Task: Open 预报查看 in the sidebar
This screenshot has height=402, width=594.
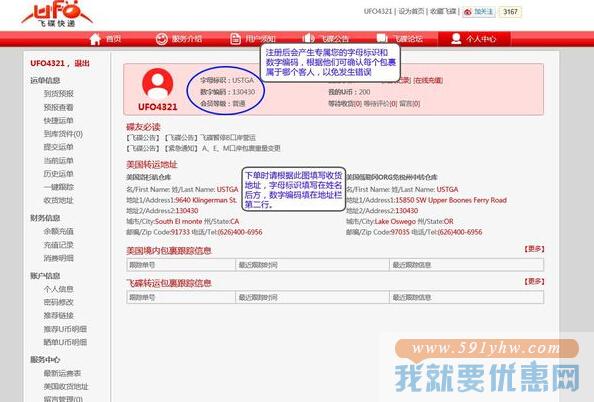Action: 58,107
